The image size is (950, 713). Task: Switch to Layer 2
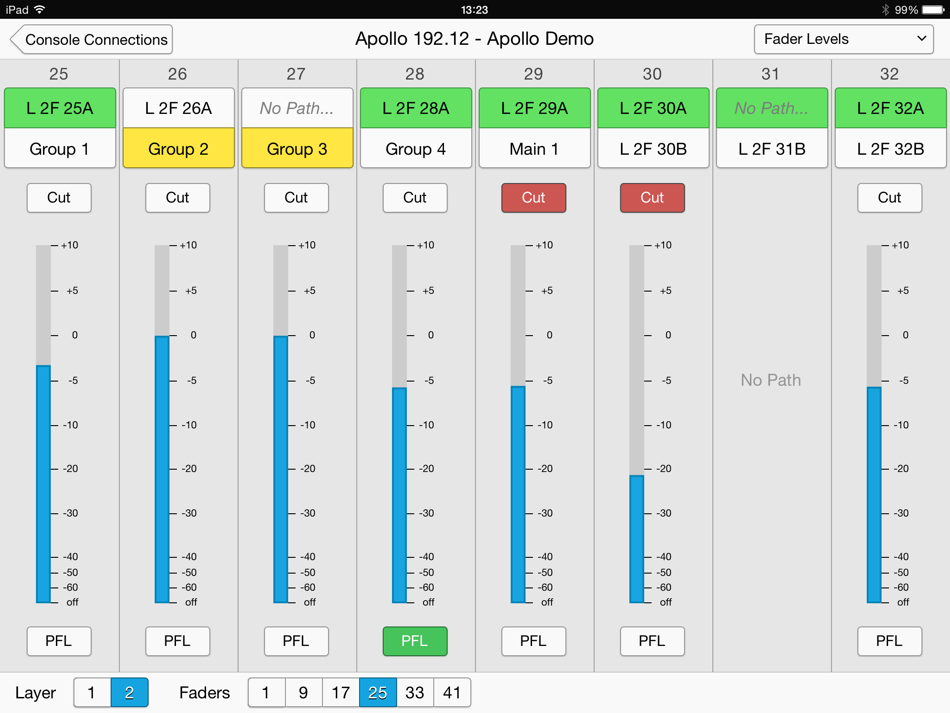[x=130, y=692]
